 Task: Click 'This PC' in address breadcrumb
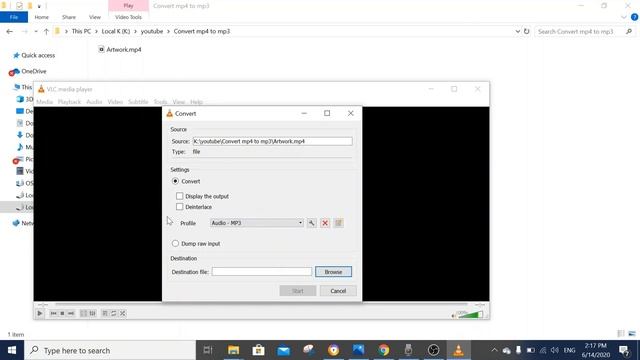81,31
